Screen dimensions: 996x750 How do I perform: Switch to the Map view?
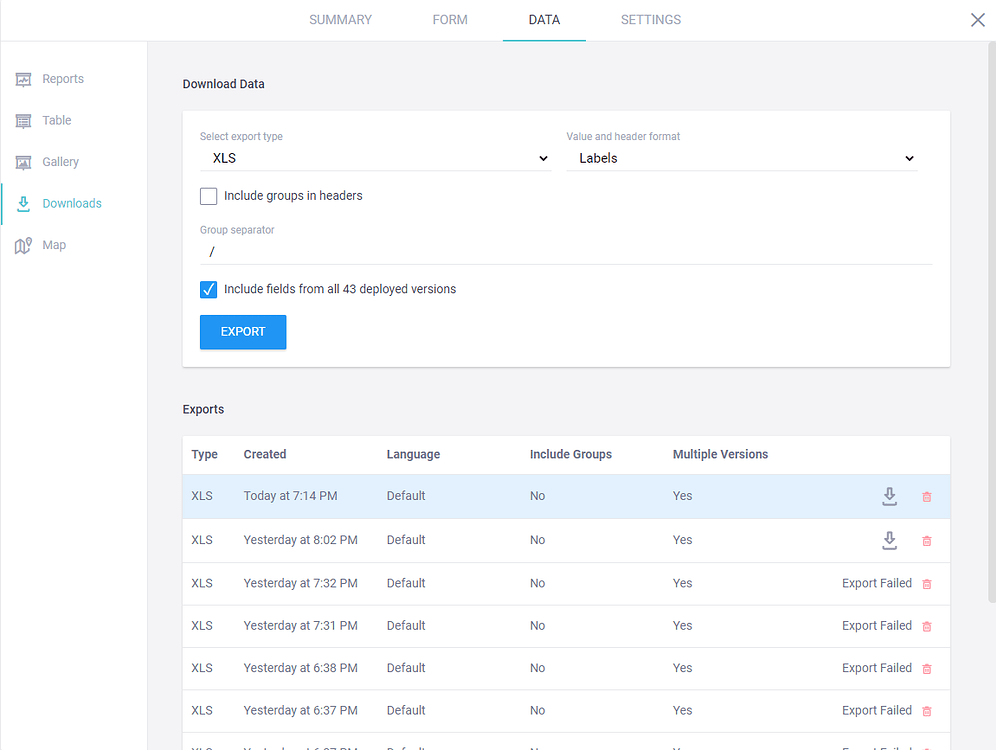click(x=51, y=244)
